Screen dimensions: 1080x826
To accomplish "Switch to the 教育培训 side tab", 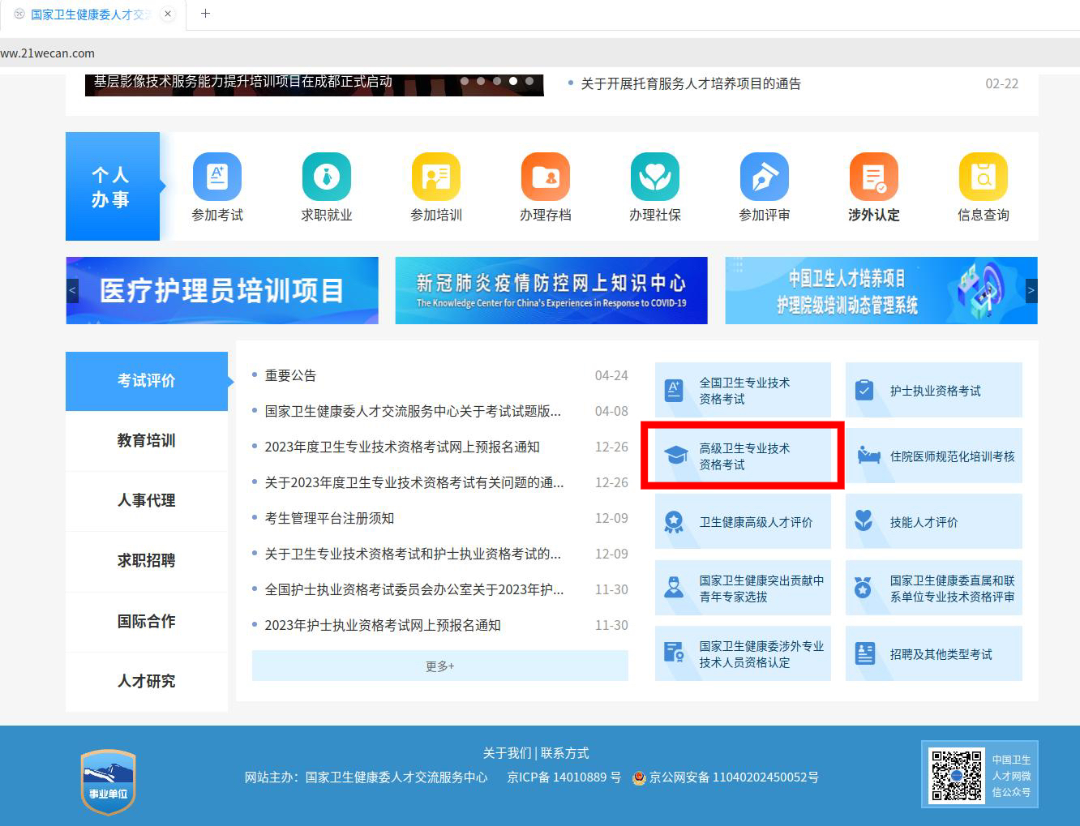I will pos(146,441).
